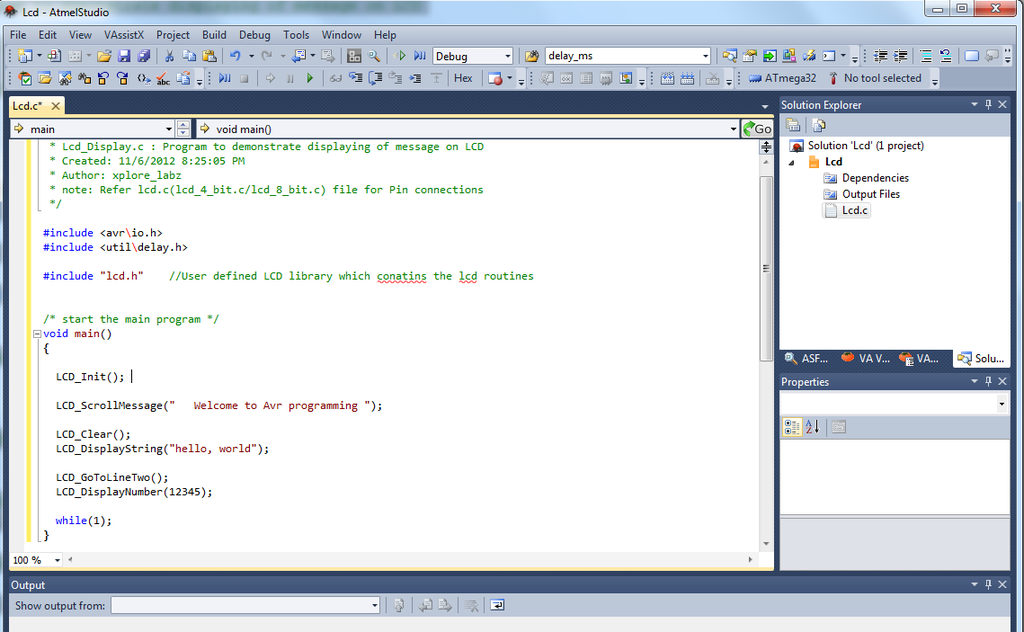Collapse the void main() code block
The height and width of the screenshot is (632, 1024).
tap(37, 334)
